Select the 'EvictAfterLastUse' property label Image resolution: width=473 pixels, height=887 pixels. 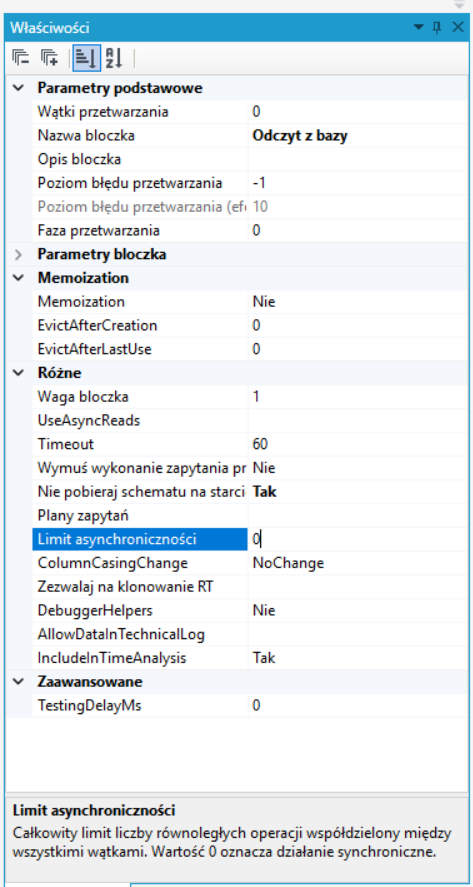coord(94,350)
